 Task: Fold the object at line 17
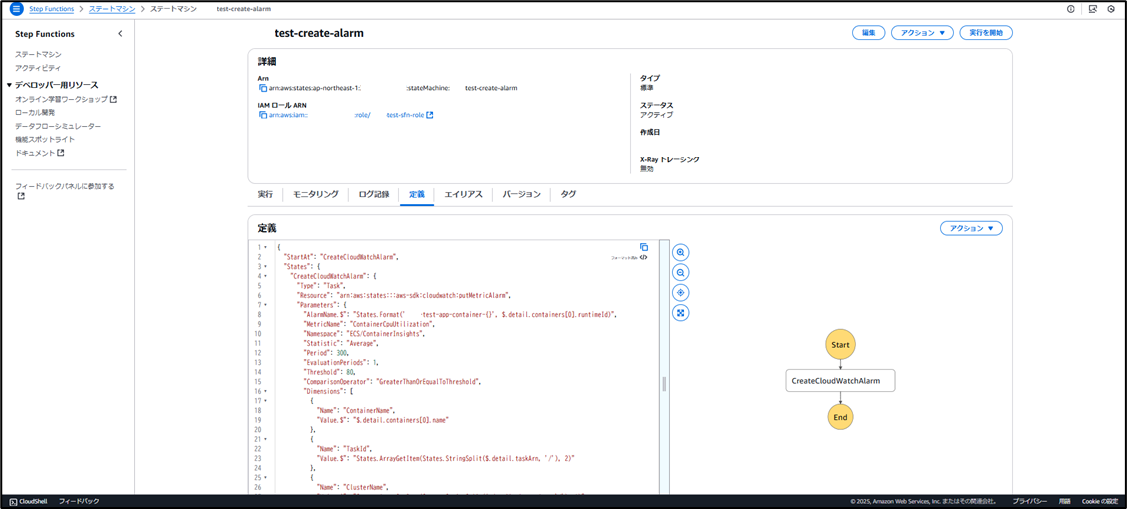click(x=265, y=400)
